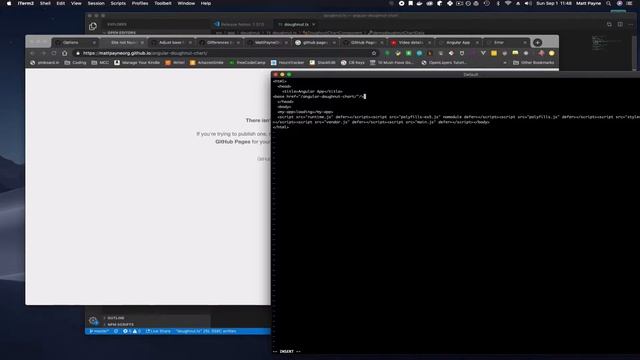Click the Bluetooth icon in menu bar
The height and width of the screenshot is (360, 640).
coord(498,3)
